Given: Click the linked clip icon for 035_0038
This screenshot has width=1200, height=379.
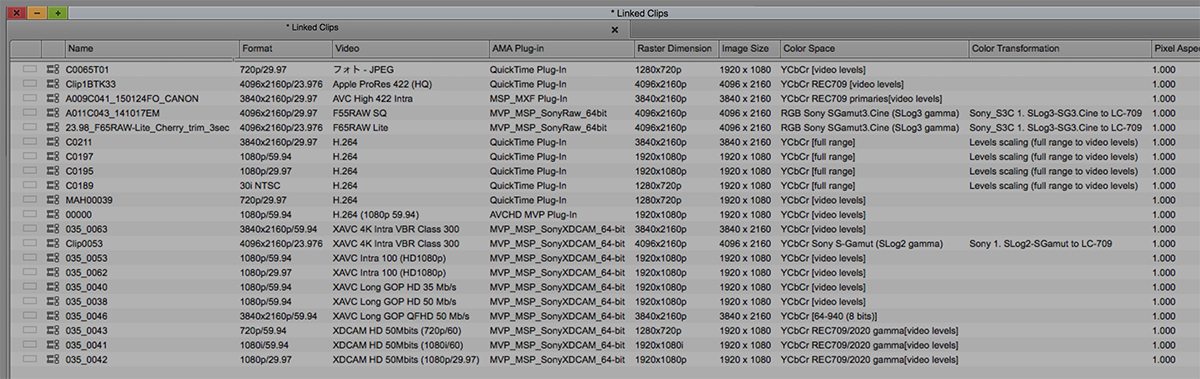Looking at the screenshot, I should coord(52,301).
